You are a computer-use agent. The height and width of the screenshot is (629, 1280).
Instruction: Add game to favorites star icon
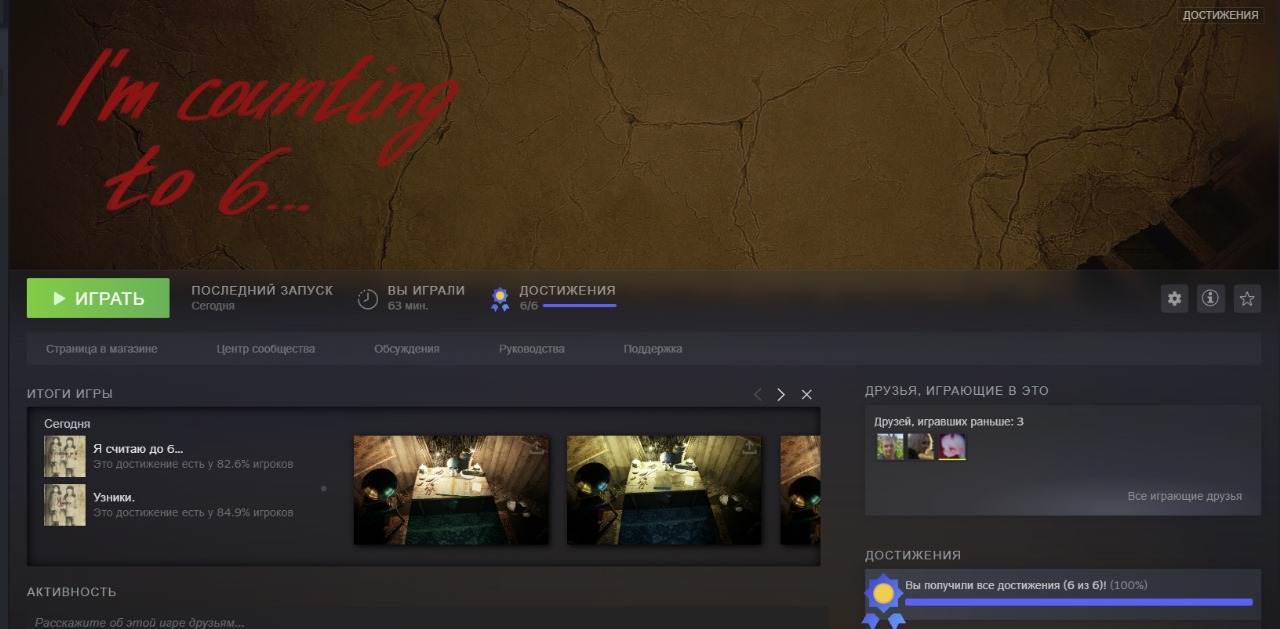(1246, 298)
